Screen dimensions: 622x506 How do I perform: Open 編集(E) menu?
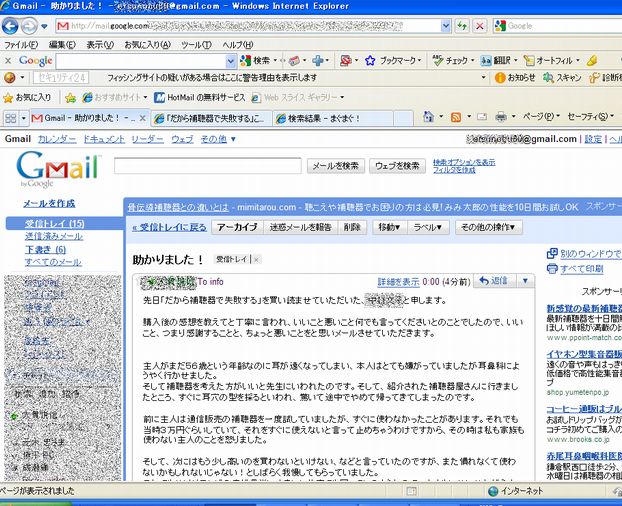point(62,44)
